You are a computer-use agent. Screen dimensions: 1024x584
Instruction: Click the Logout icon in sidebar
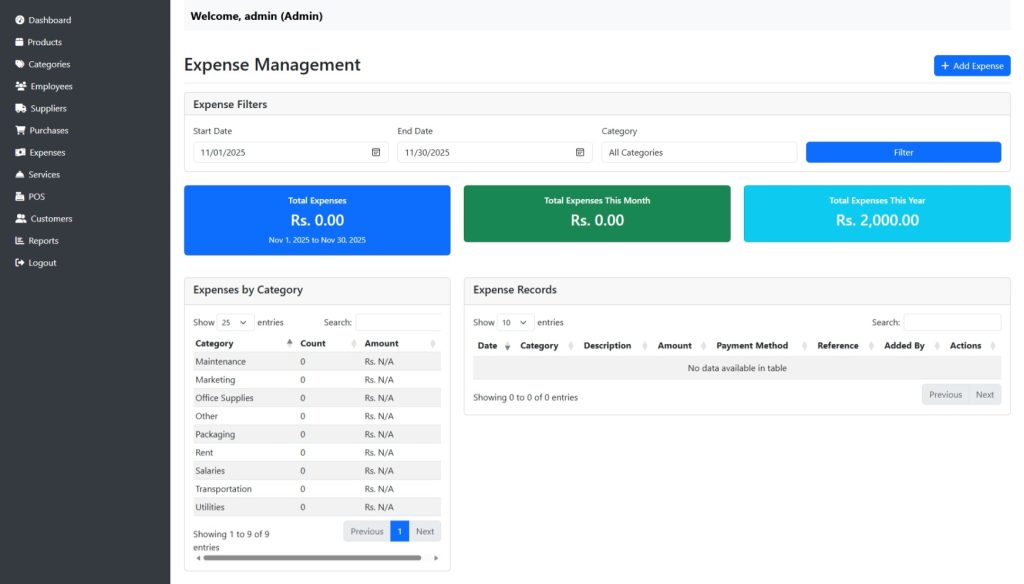pos(19,263)
